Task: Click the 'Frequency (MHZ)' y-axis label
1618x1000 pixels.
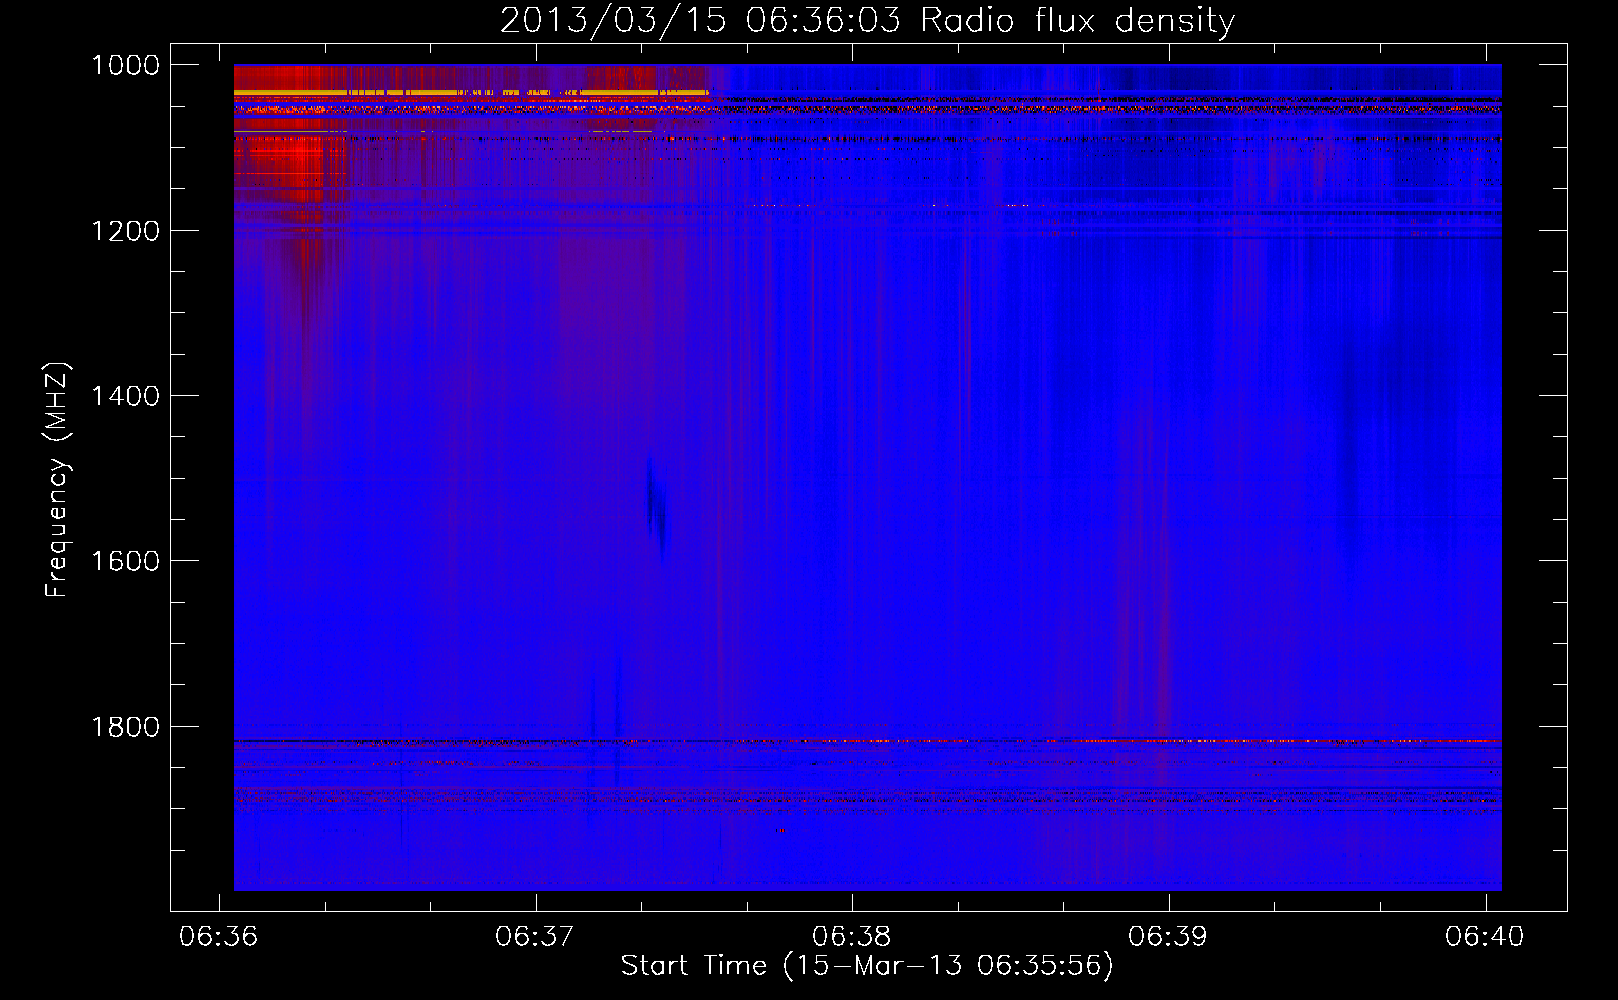Action: coord(57,480)
